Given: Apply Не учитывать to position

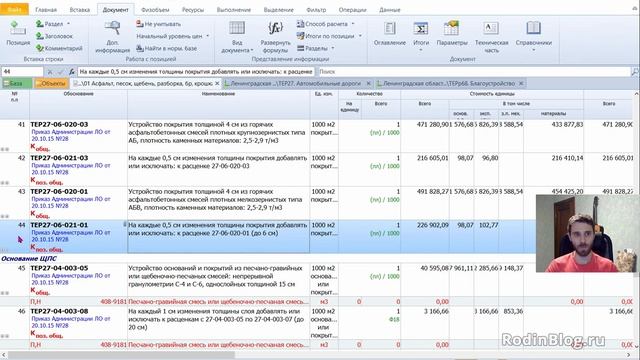Looking at the screenshot, I should (x=158, y=24).
